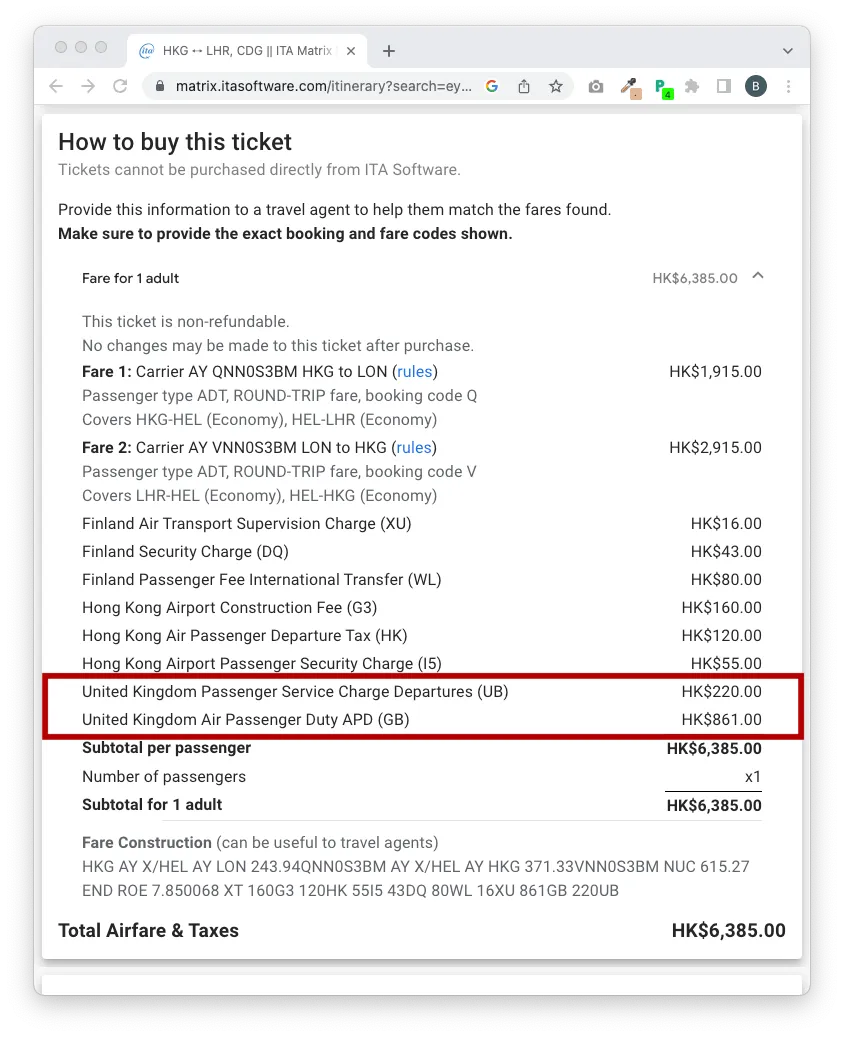Screen dimensions: 844x1037
Task: Bookmark this page with the star icon
Action: pyautogui.click(x=556, y=86)
